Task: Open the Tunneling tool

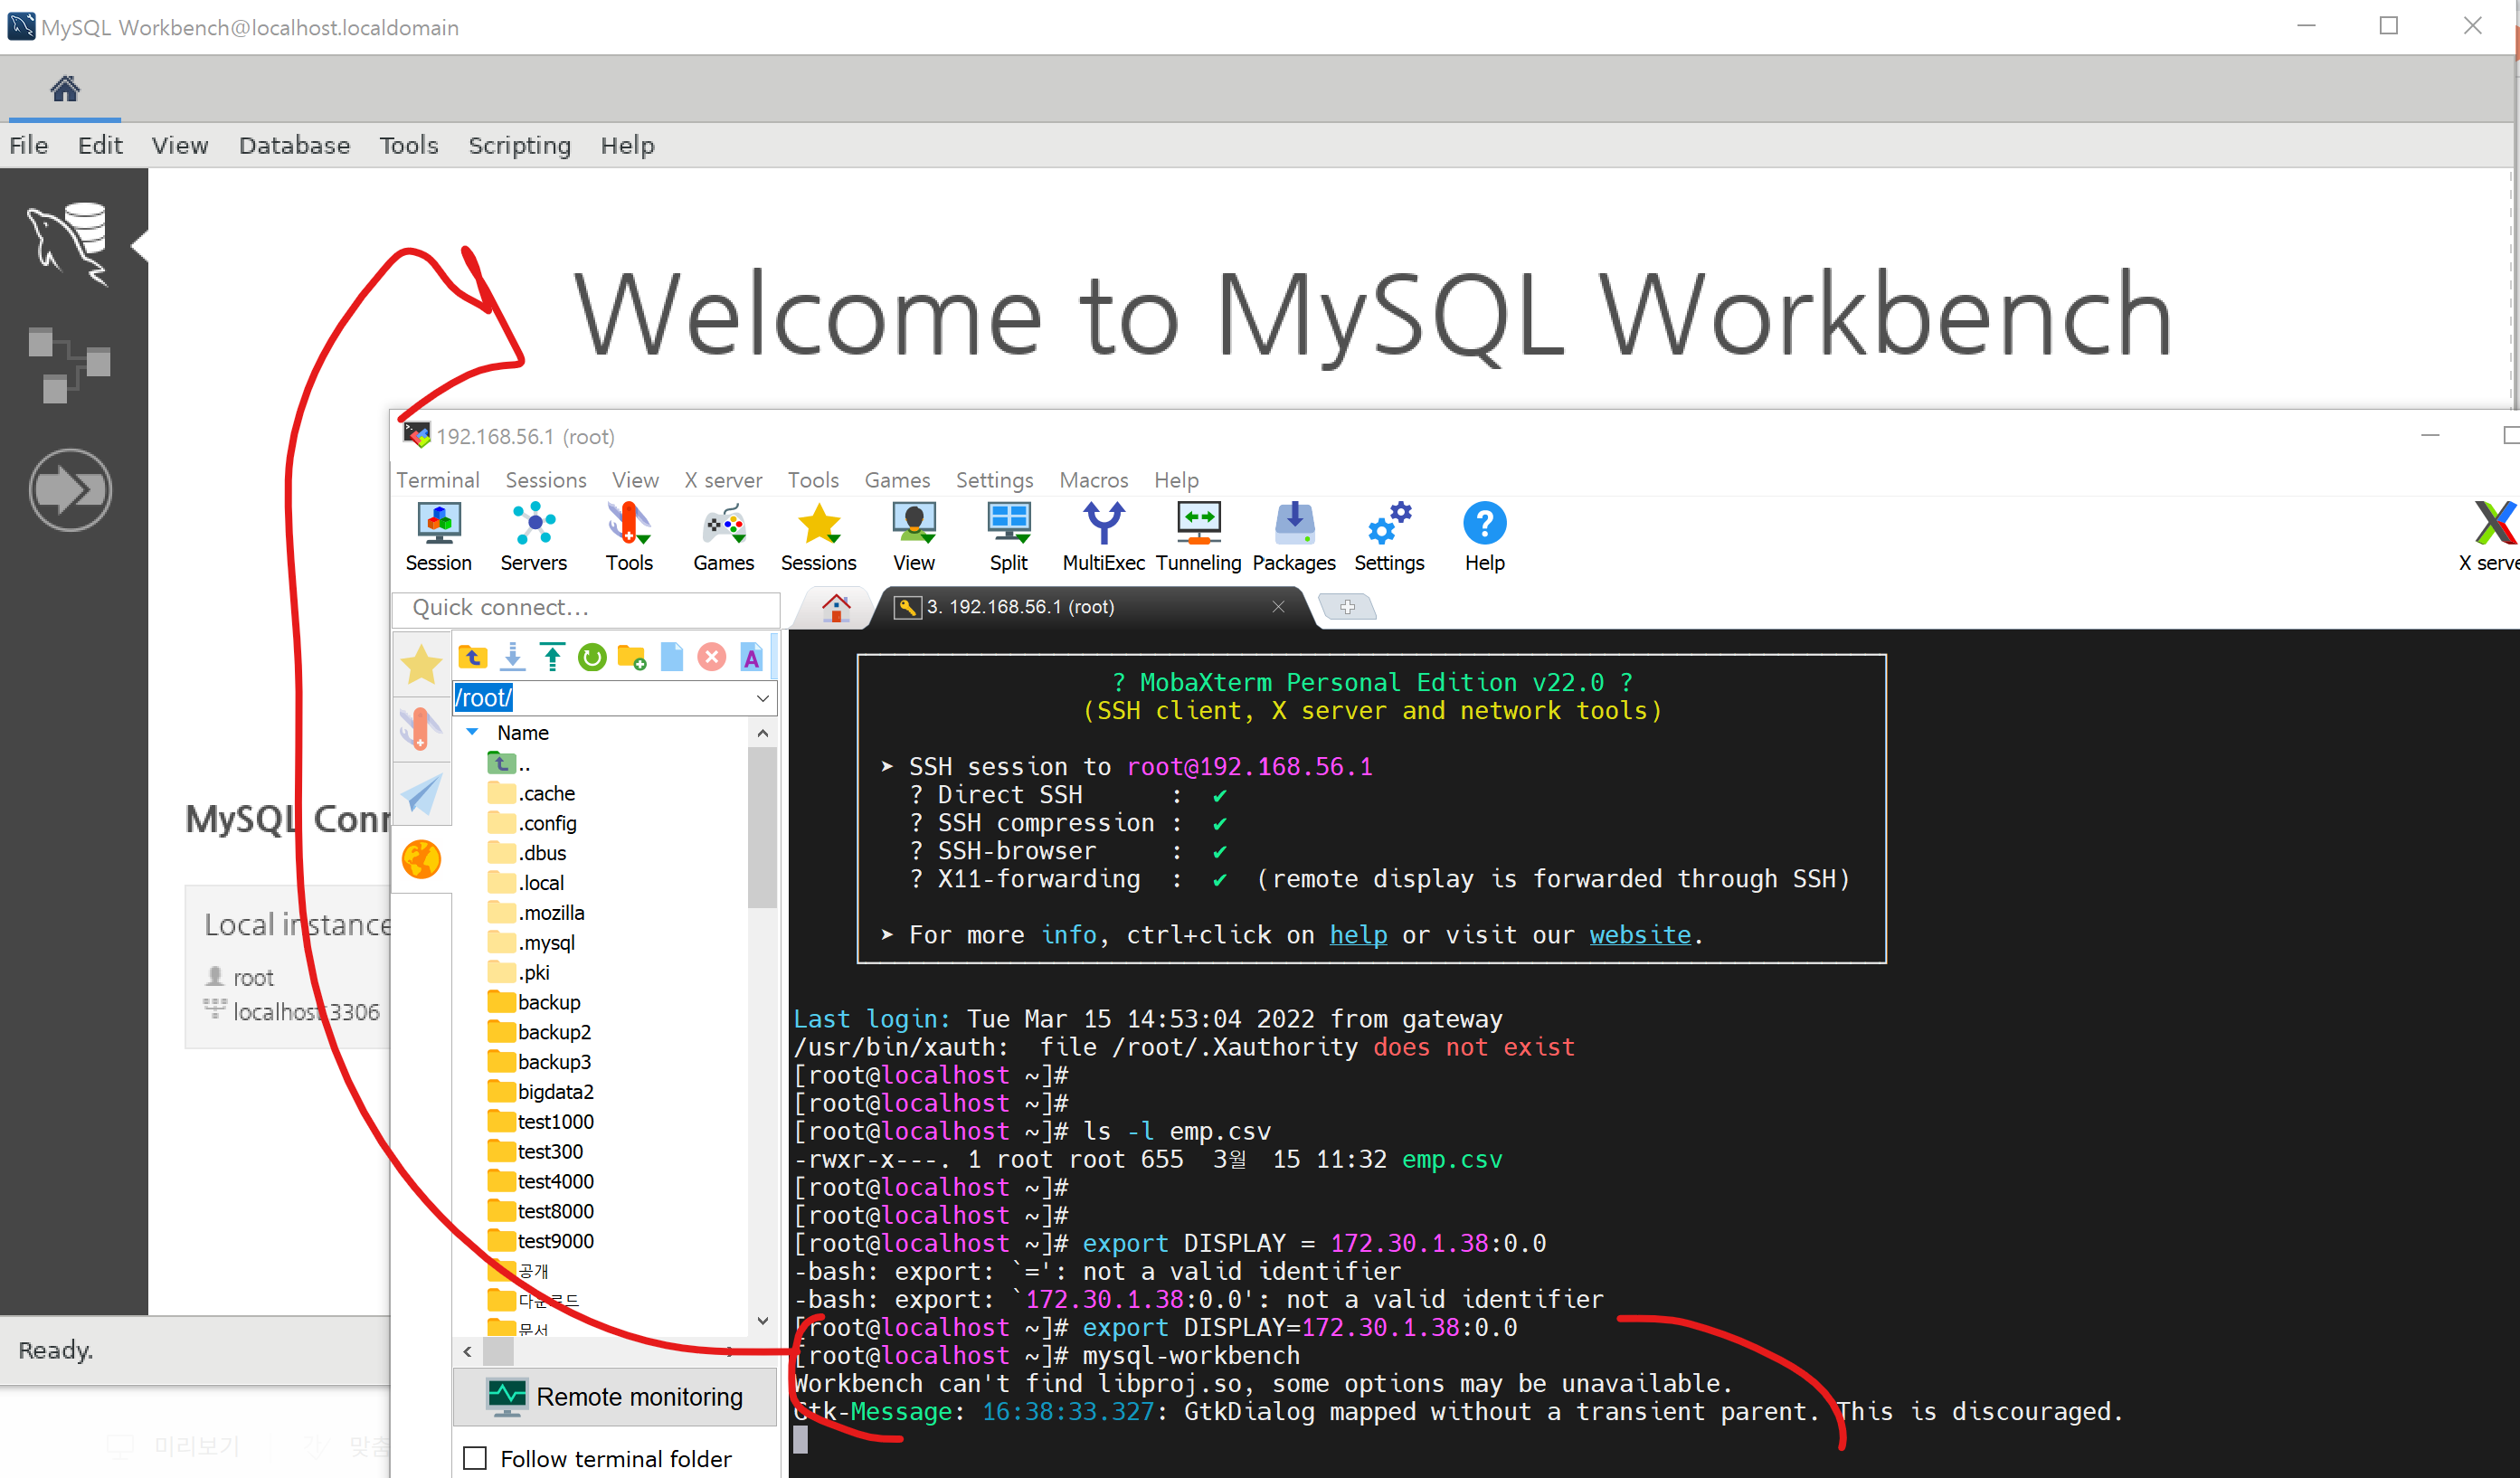Action: pyautogui.click(x=1198, y=537)
